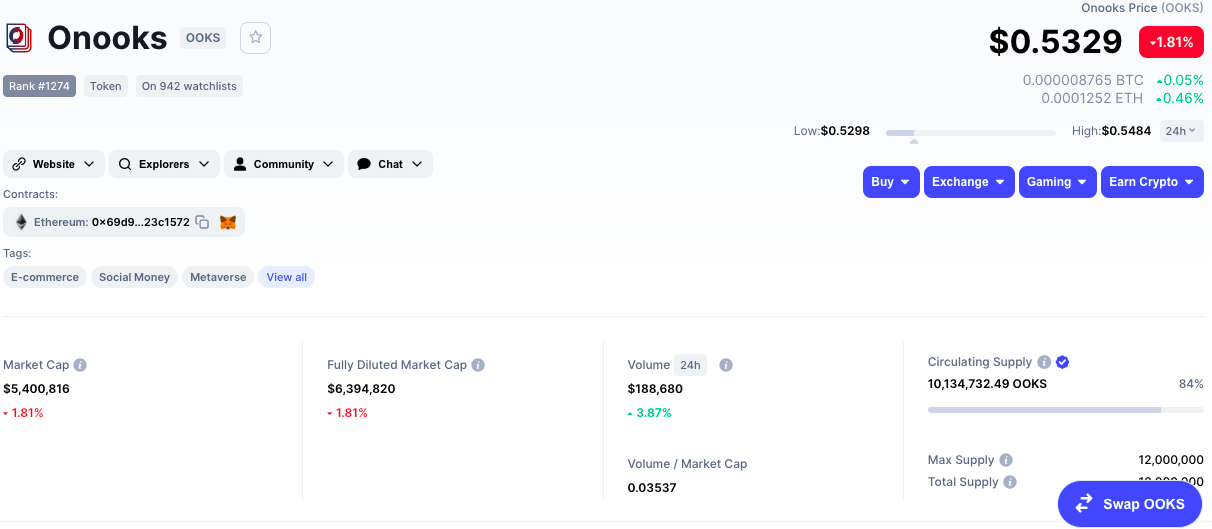
Task: Add Onooks to watchlist with star icon
Action: click(x=256, y=37)
